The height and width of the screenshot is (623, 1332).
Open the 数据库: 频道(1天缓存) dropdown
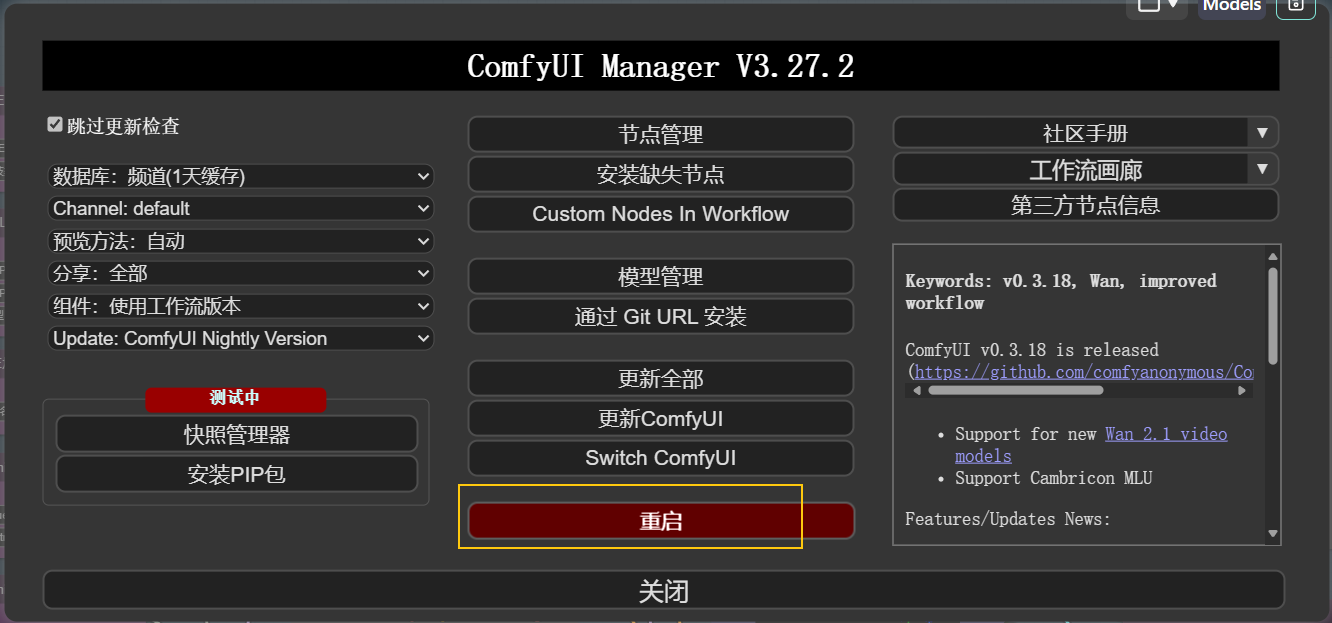coord(241,177)
